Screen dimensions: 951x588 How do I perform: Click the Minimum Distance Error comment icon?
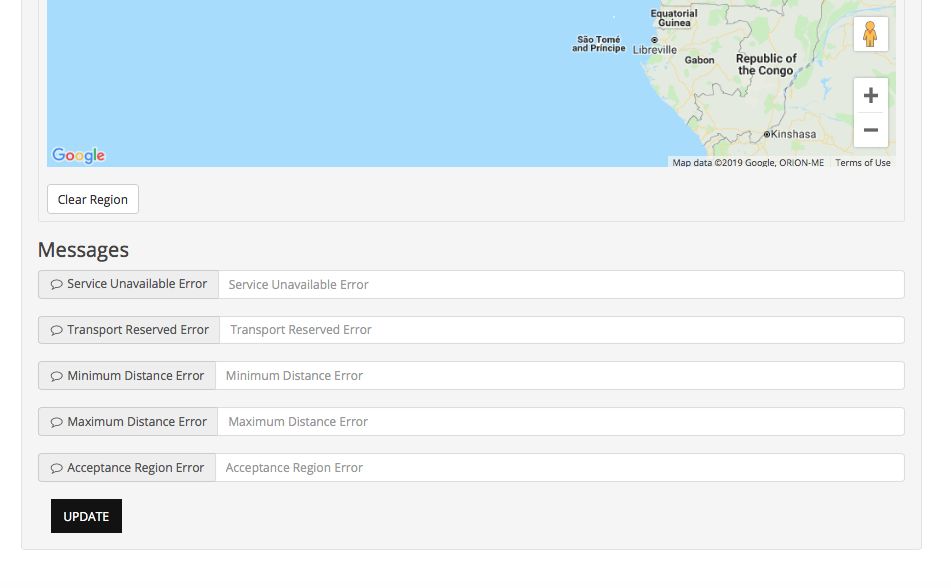pos(56,376)
